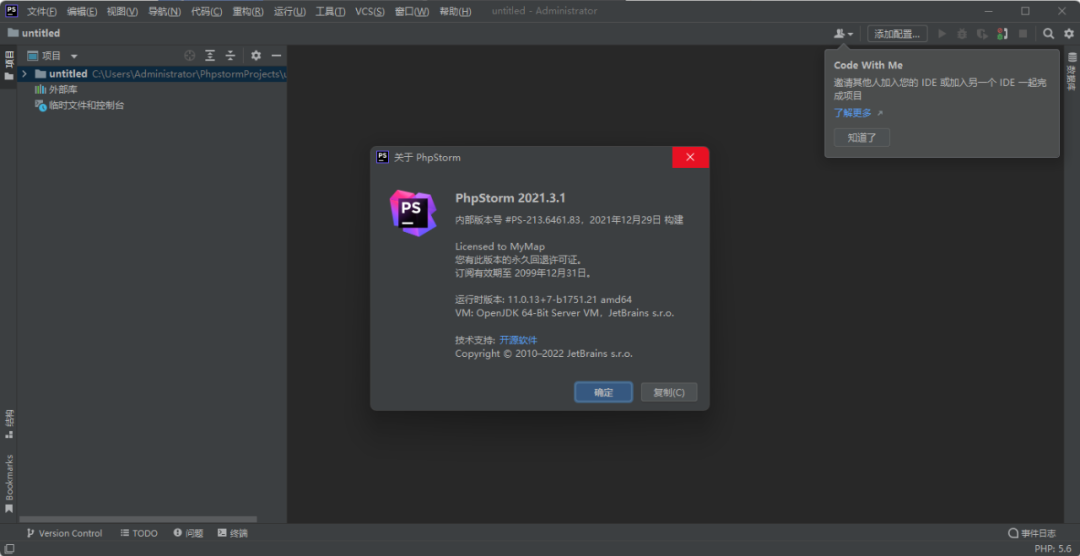This screenshot has width=1080, height=556.
Task: Open the 重构(R) menu
Action: (x=248, y=12)
